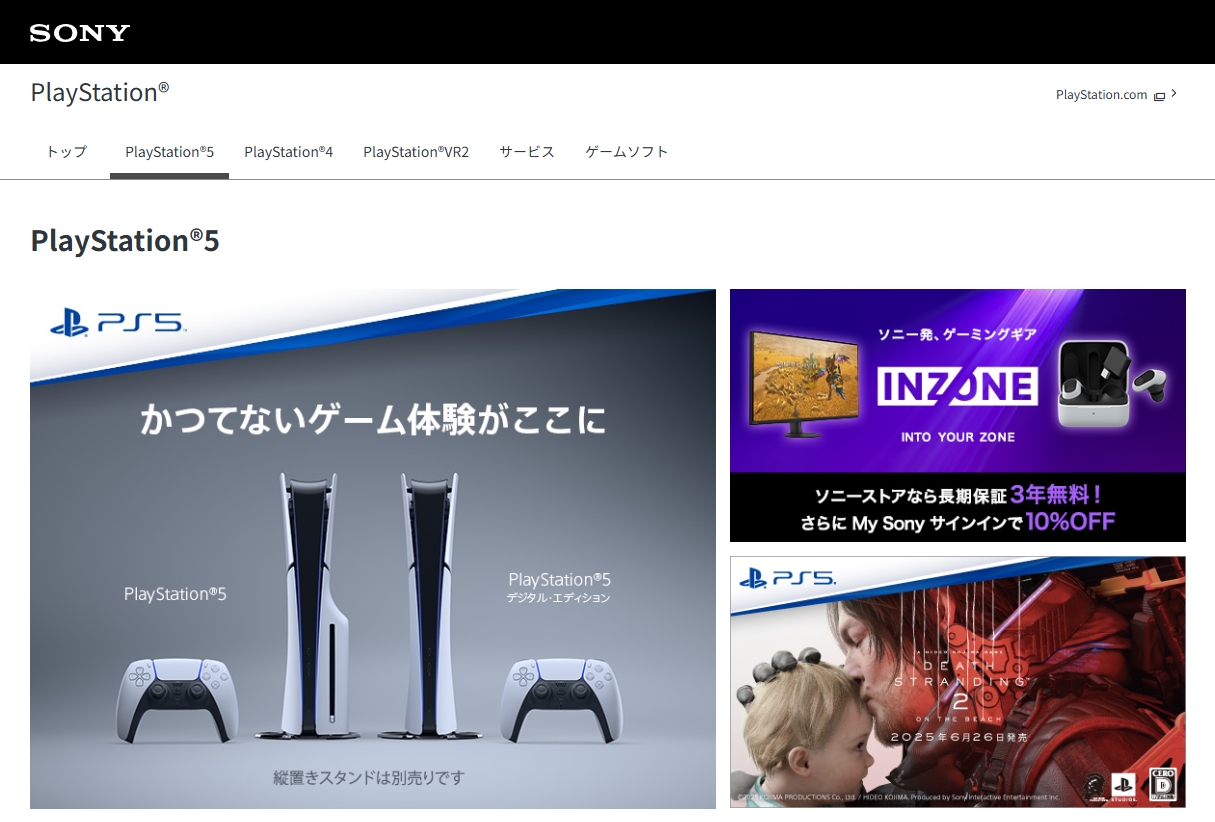The height and width of the screenshot is (822, 1215).
Task: Click the 'ソニーストアなら長期保証3年無料!' offer text
Action: coord(959,495)
